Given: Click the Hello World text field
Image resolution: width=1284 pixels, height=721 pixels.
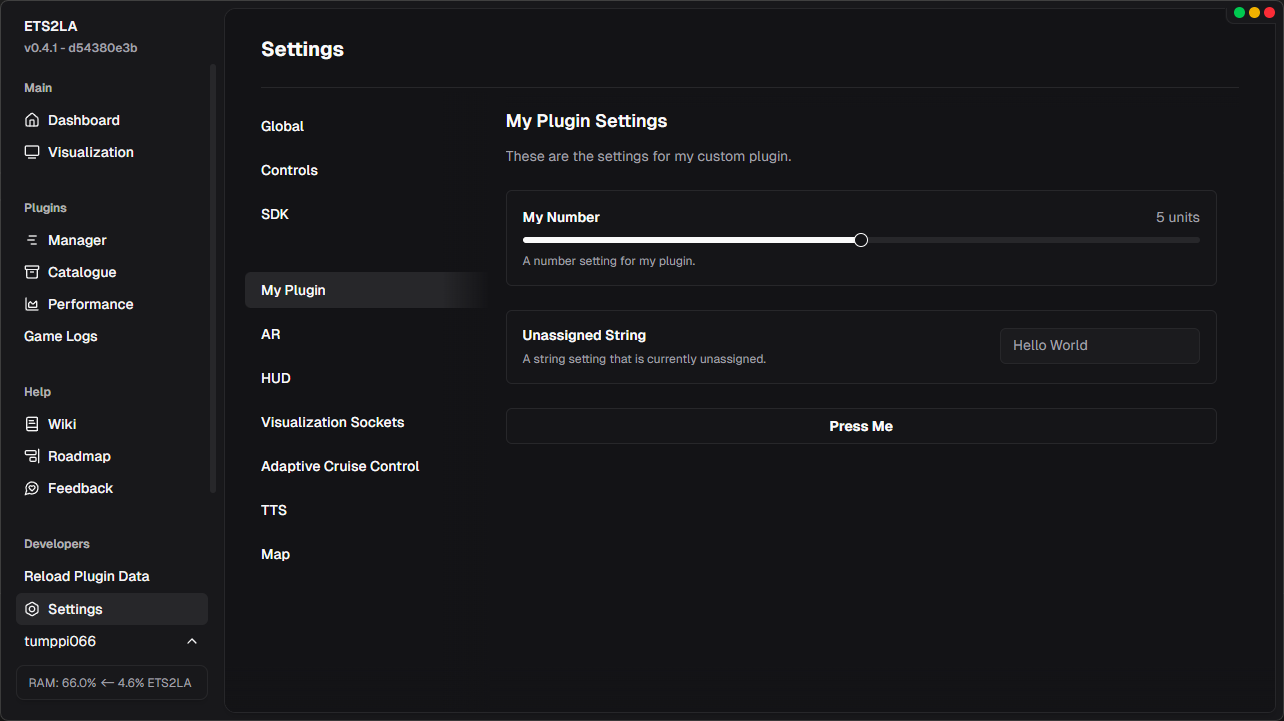Looking at the screenshot, I should pos(1099,345).
